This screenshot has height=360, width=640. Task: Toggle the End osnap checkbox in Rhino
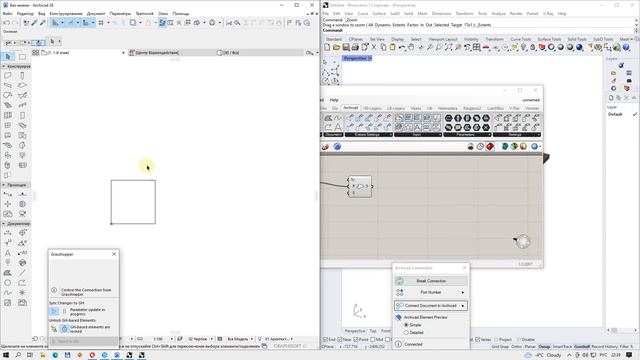pyautogui.click(x=325, y=340)
